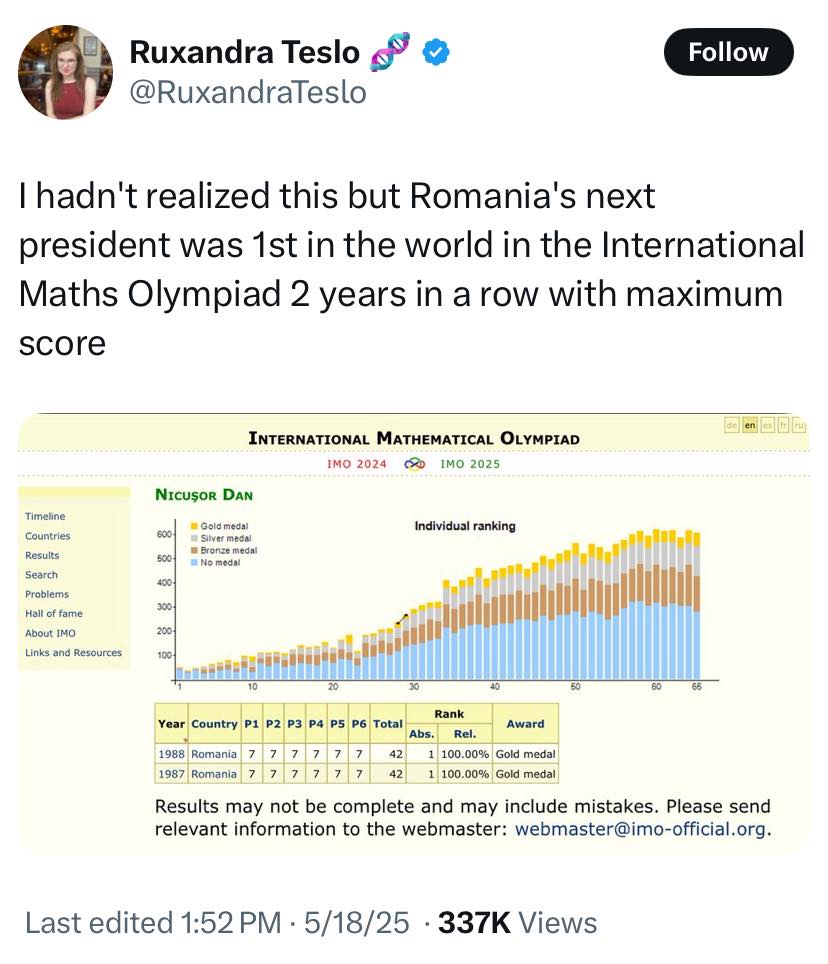Open Problems in the sidebar
The height and width of the screenshot is (964, 828).
click(x=47, y=594)
